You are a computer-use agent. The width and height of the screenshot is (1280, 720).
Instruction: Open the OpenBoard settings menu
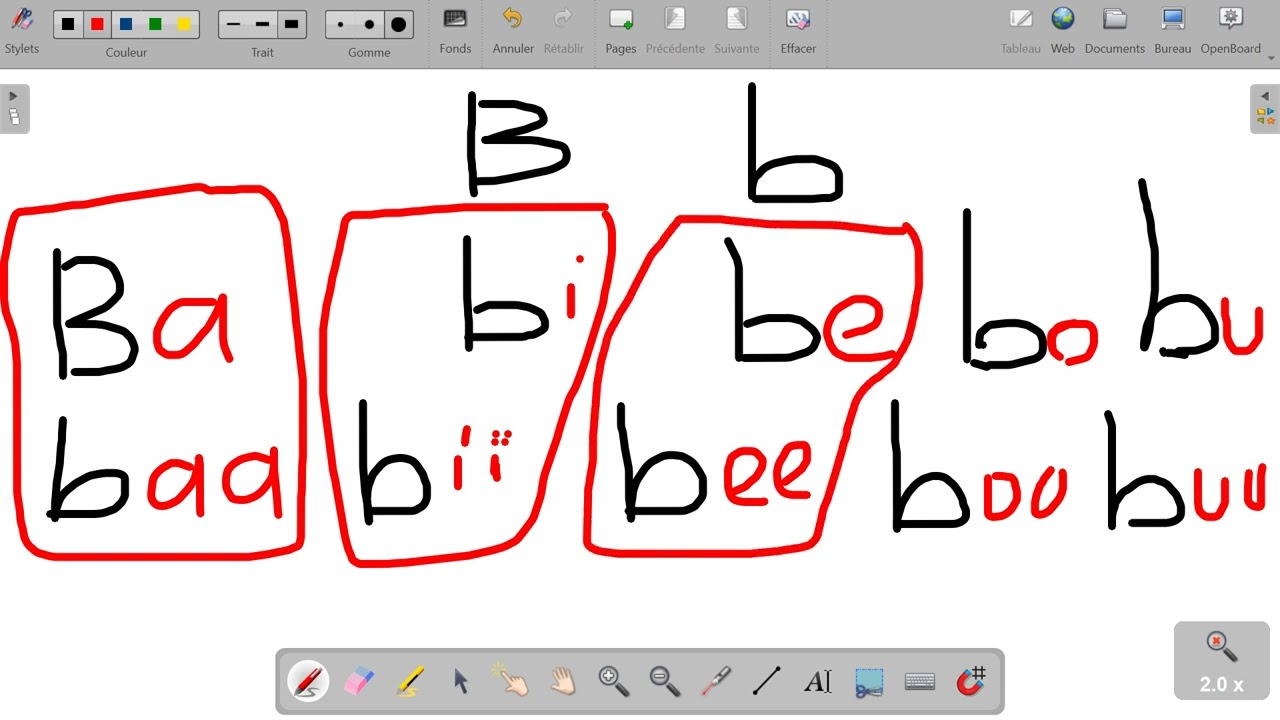pos(1231,30)
